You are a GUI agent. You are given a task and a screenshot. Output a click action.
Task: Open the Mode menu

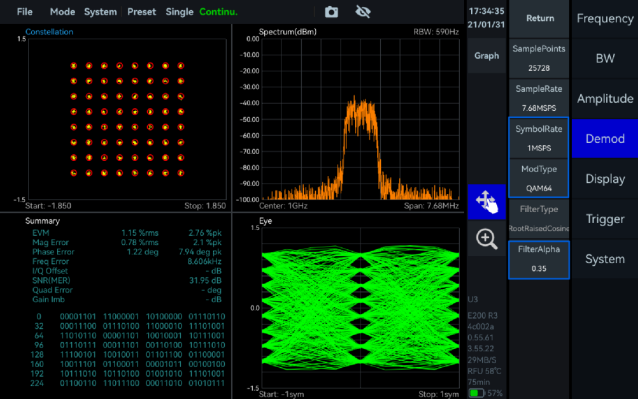click(62, 12)
